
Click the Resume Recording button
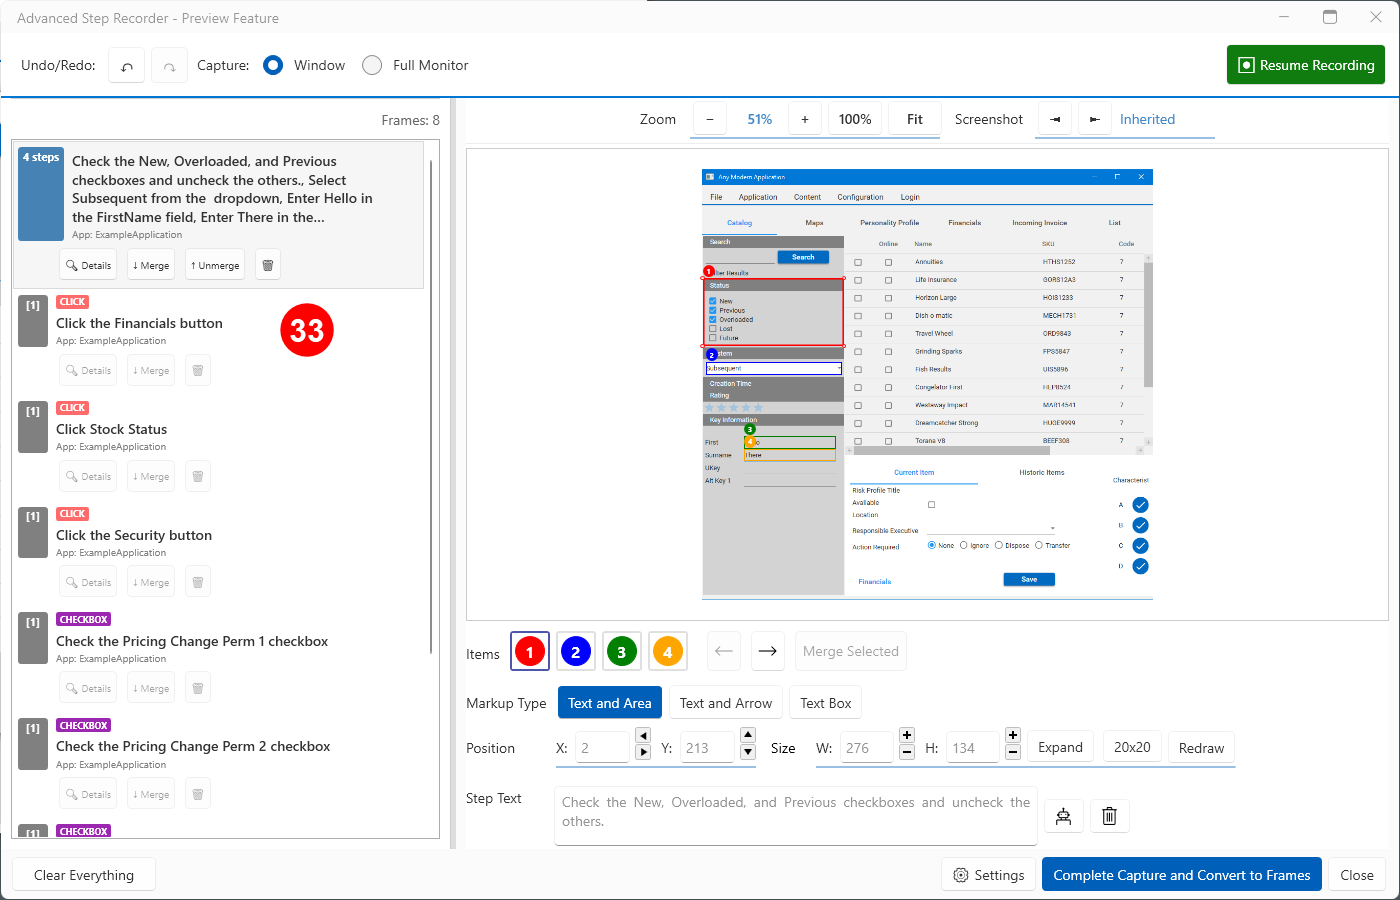coord(1305,65)
